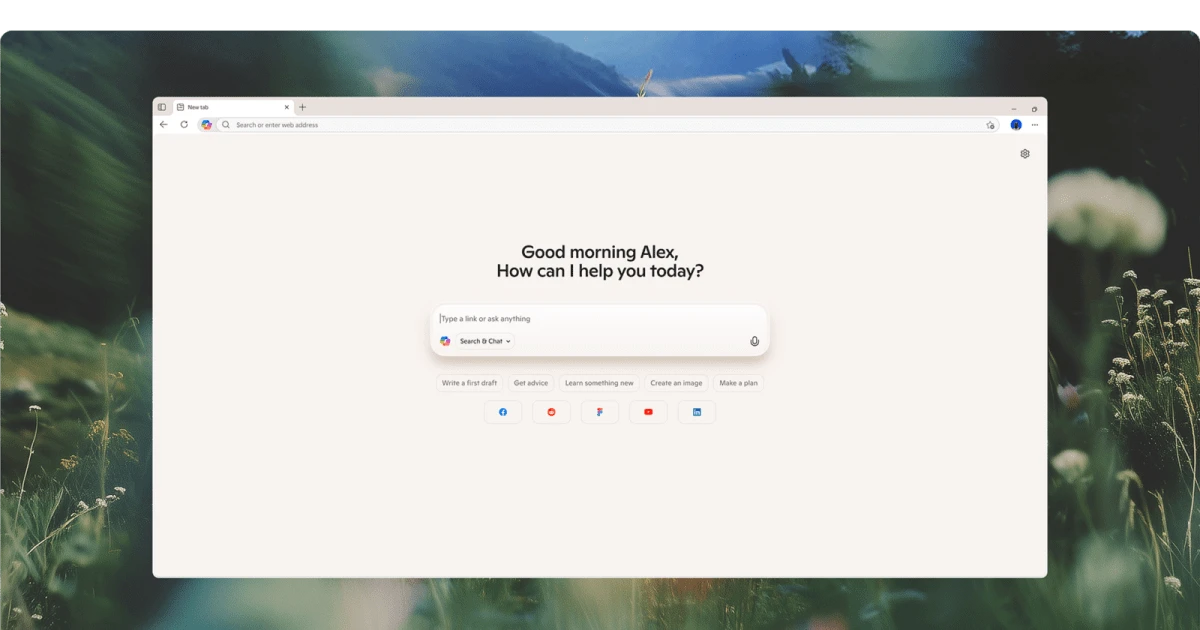Click the 'Type a link or ask anything' box
Viewport: 1200px width, 630px height.
(600, 319)
